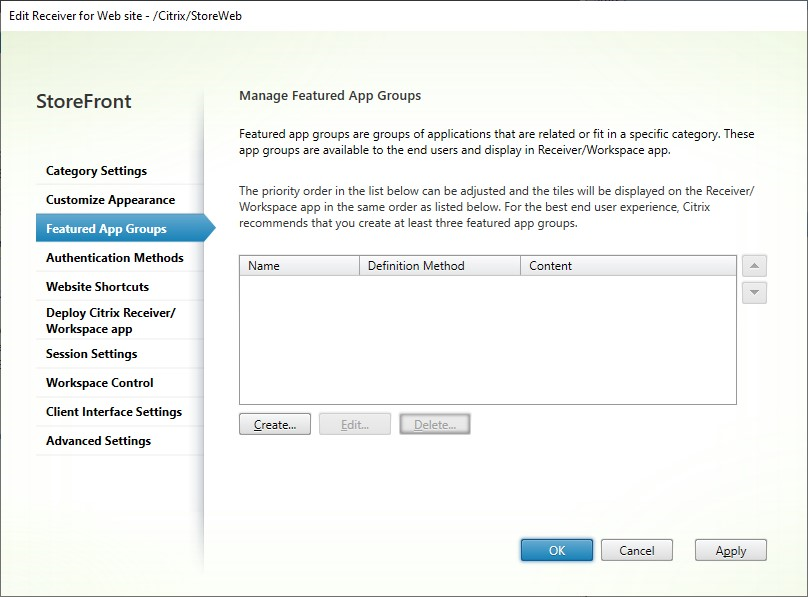The width and height of the screenshot is (808, 597).
Task: Move the selected app group down in priority
Action: coord(754,293)
